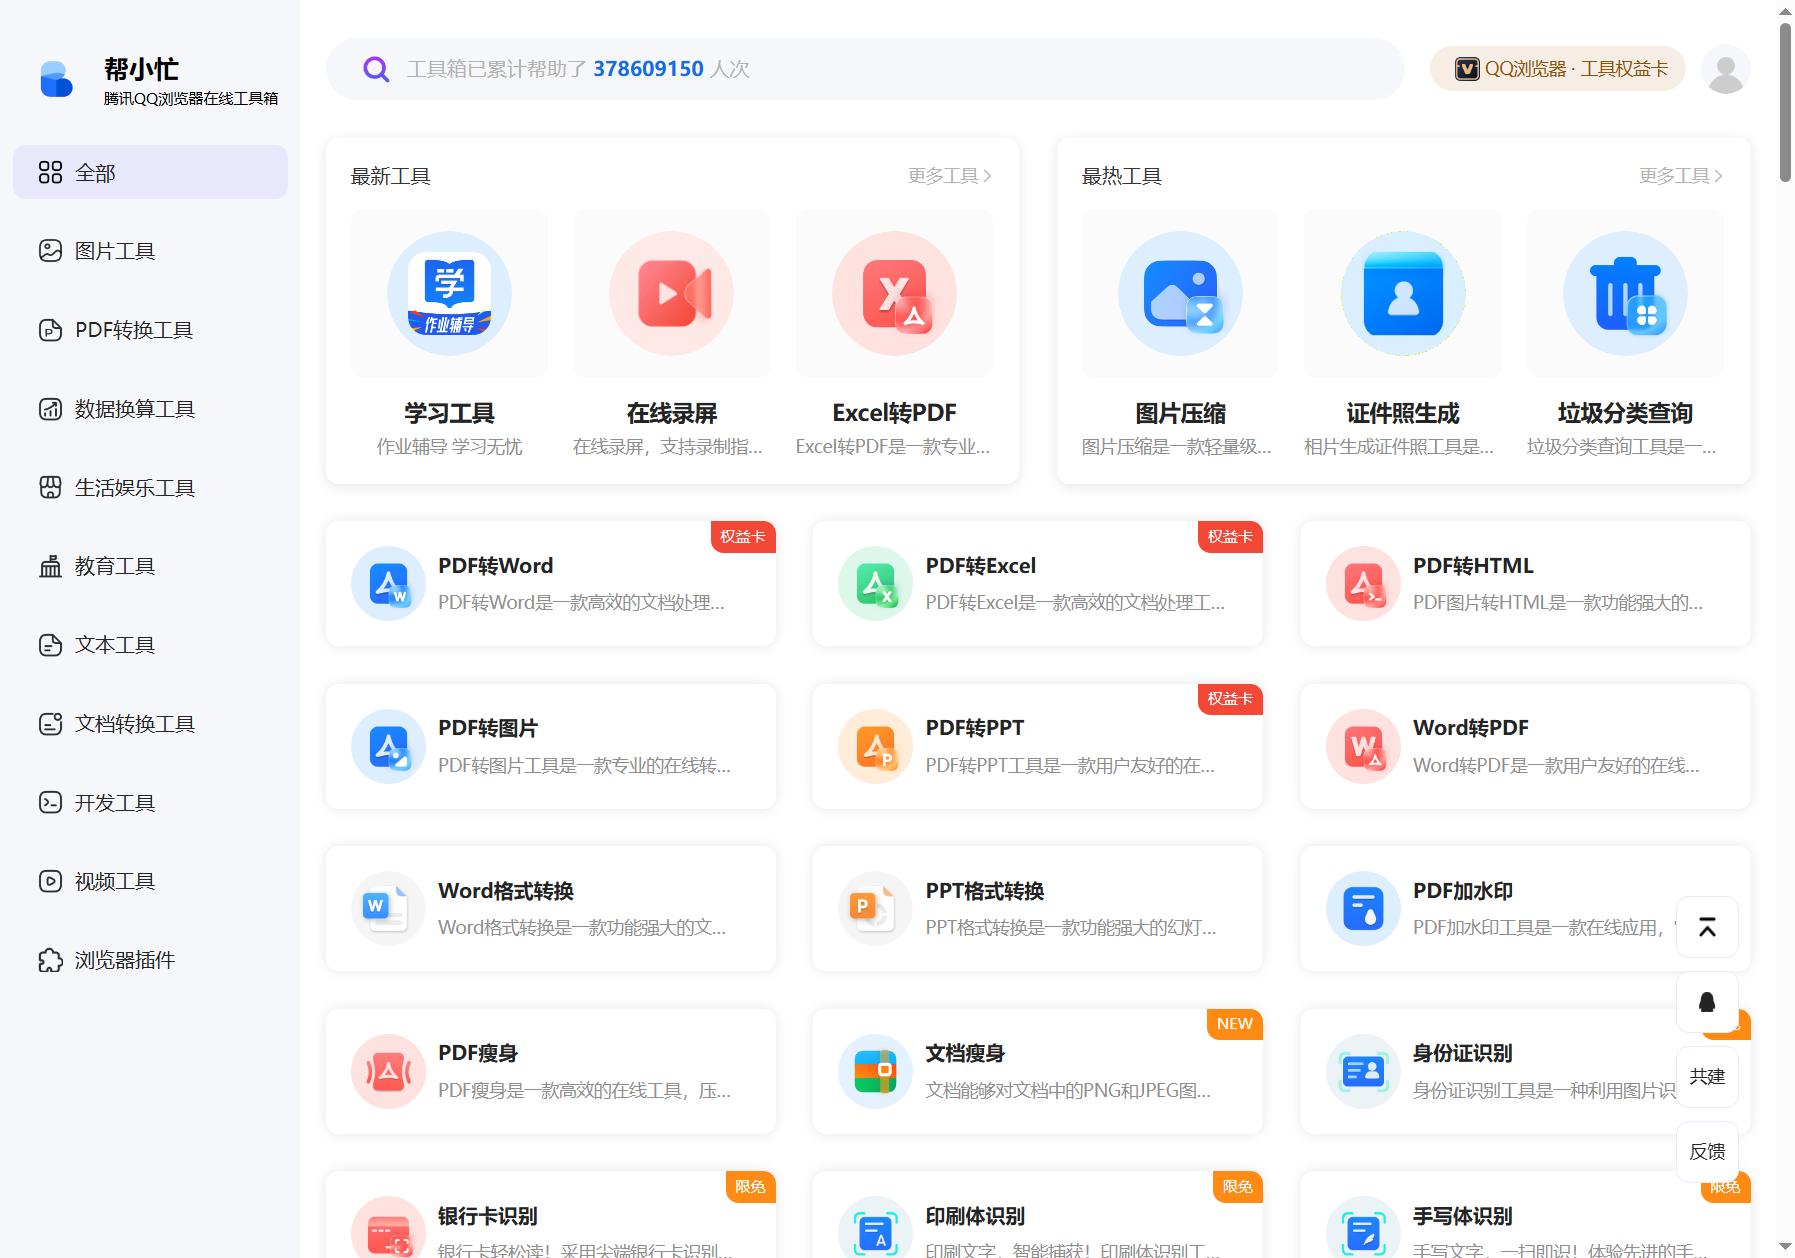This screenshot has height=1258, width=1795.
Task: Open 教育工具 category
Action: point(150,566)
